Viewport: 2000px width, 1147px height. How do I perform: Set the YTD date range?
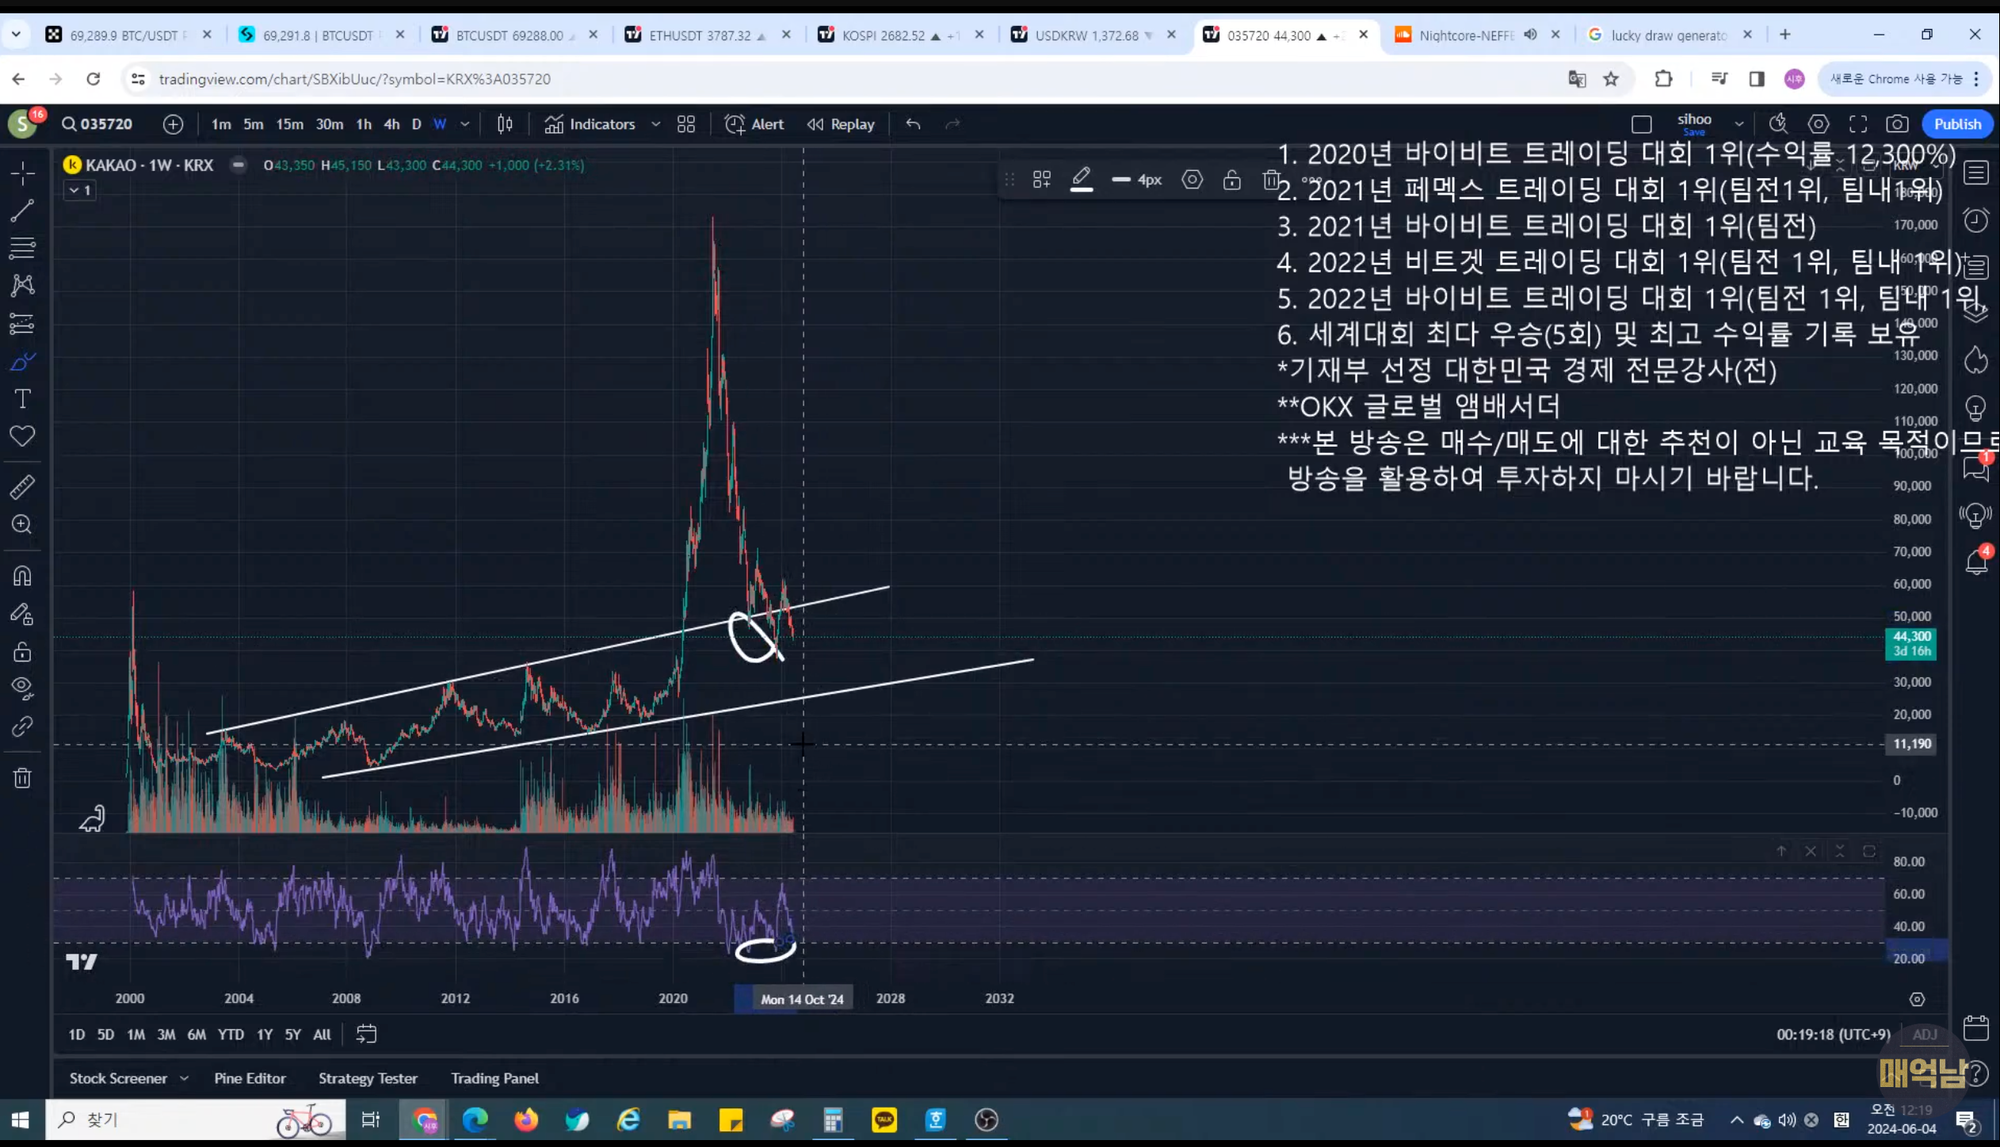(231, 1034)
